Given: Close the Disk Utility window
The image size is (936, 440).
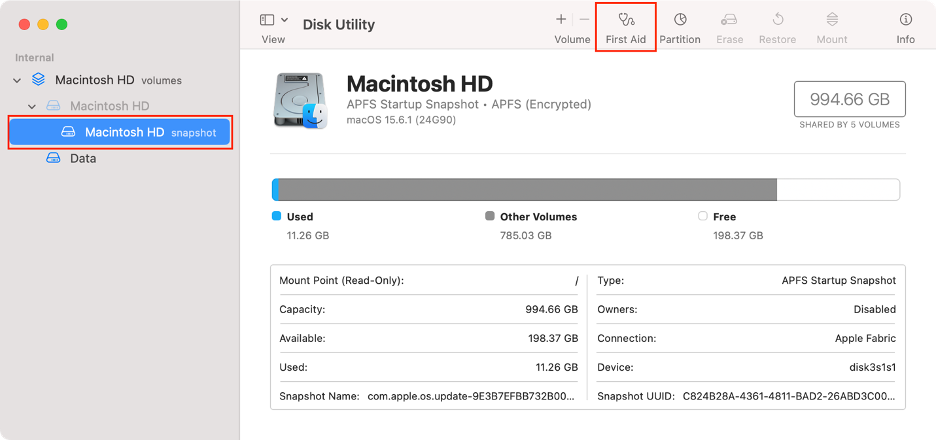Looking at the screenshot, I should 24,24.
